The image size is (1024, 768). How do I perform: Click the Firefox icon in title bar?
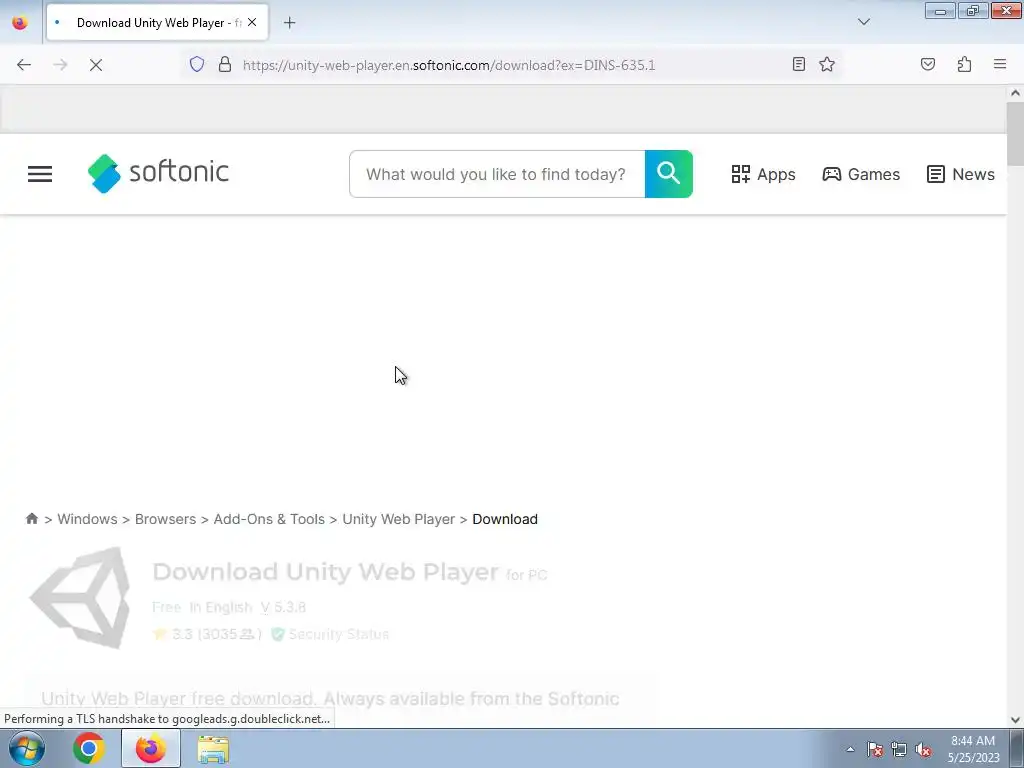pos(20,22)
